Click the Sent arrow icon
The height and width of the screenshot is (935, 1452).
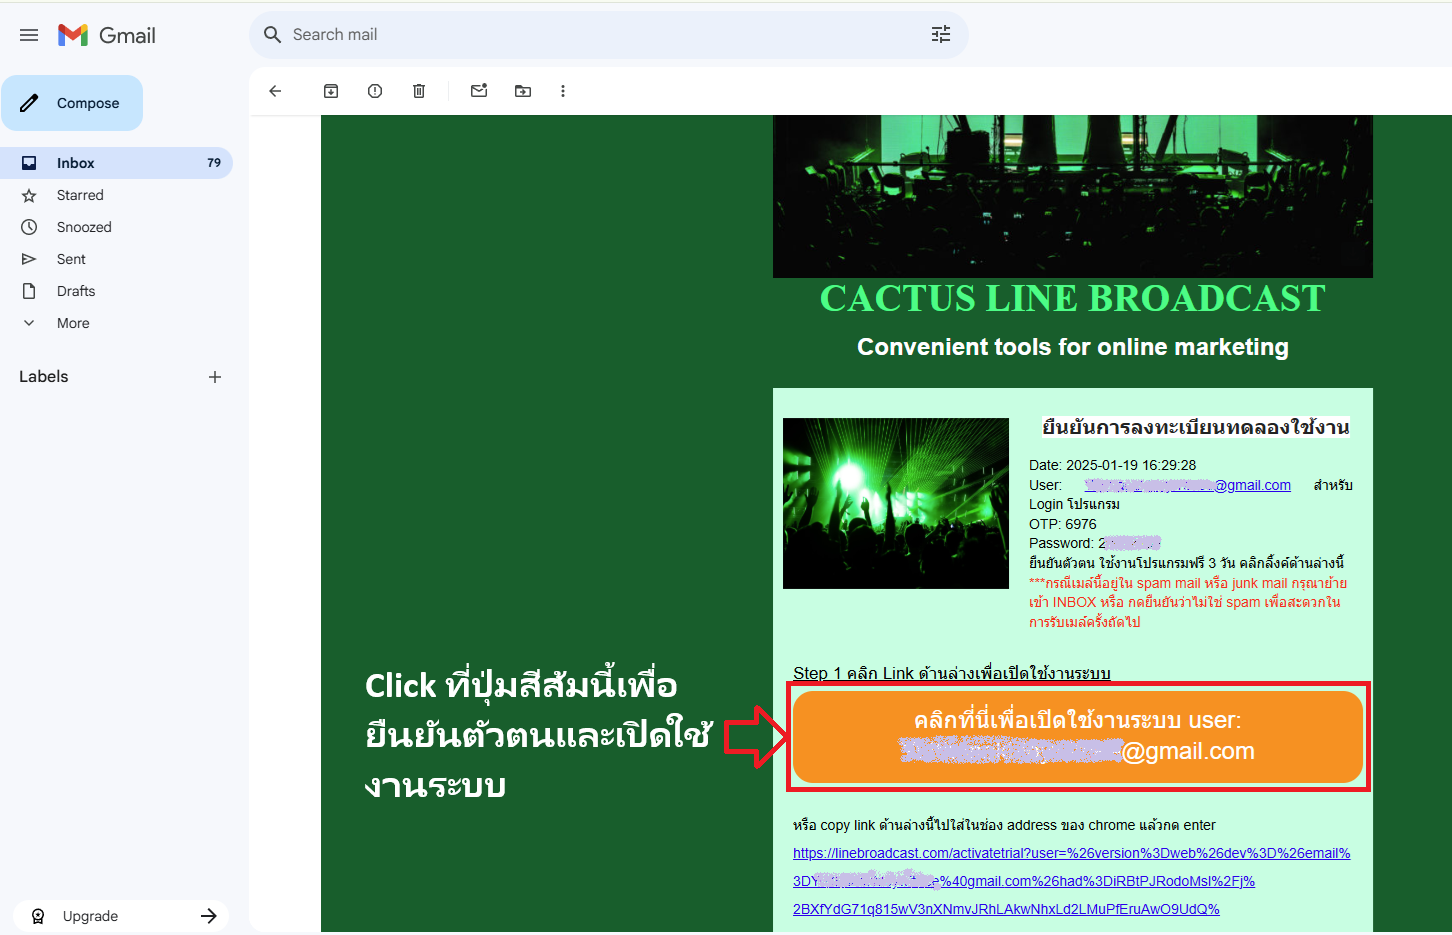click(29, 259)
